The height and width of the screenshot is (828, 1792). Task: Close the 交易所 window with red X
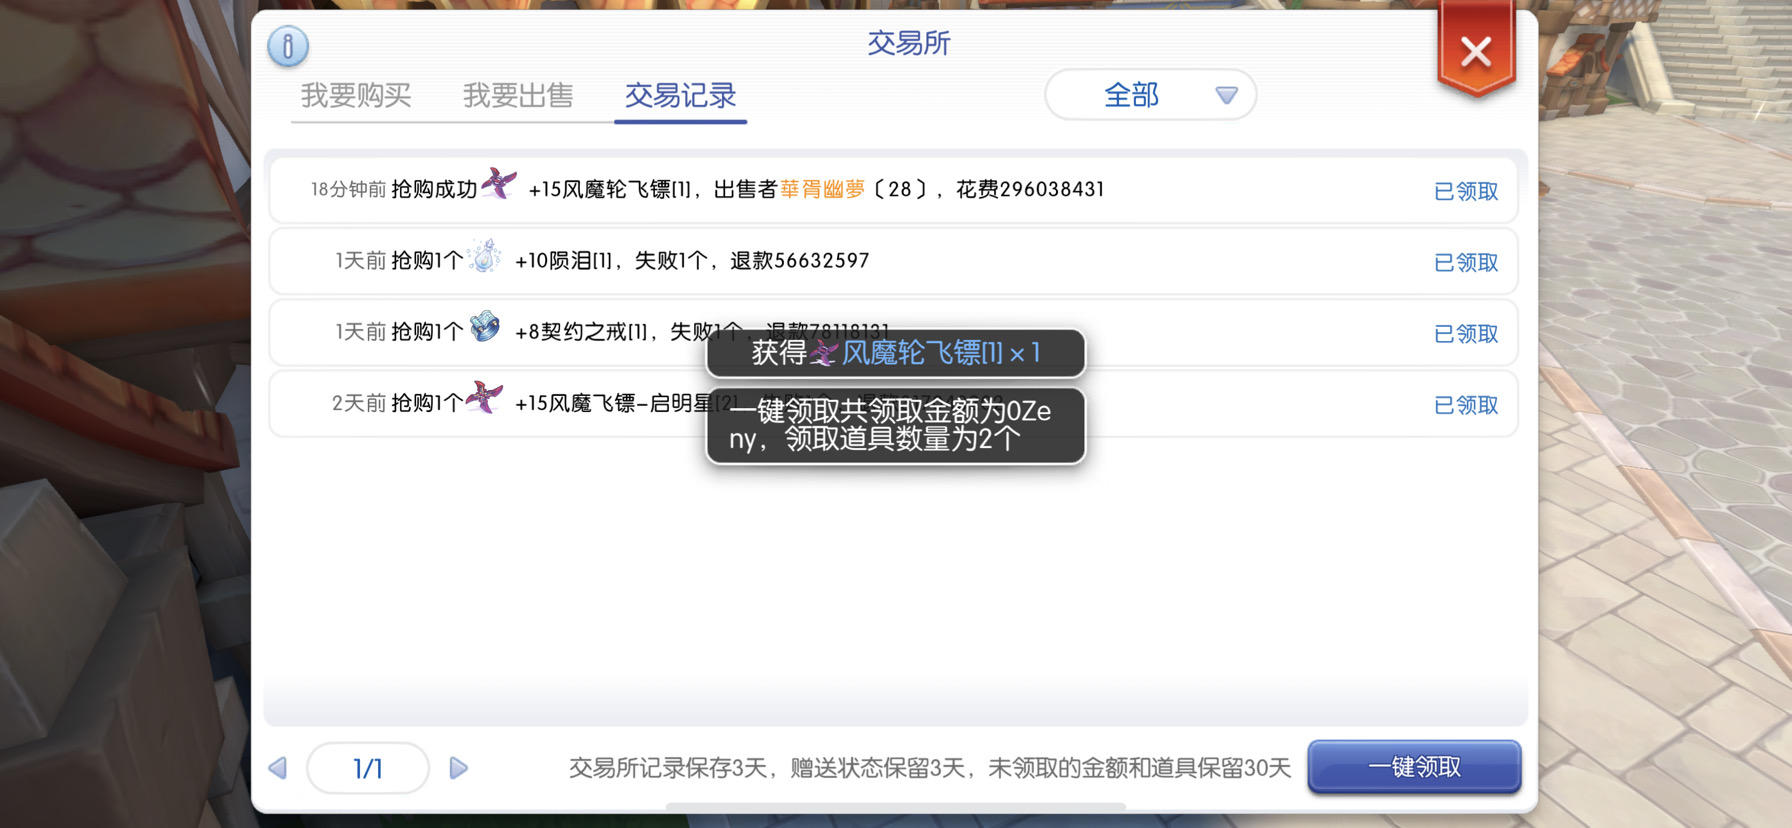pyautogui.click(x=1476, y=52)
